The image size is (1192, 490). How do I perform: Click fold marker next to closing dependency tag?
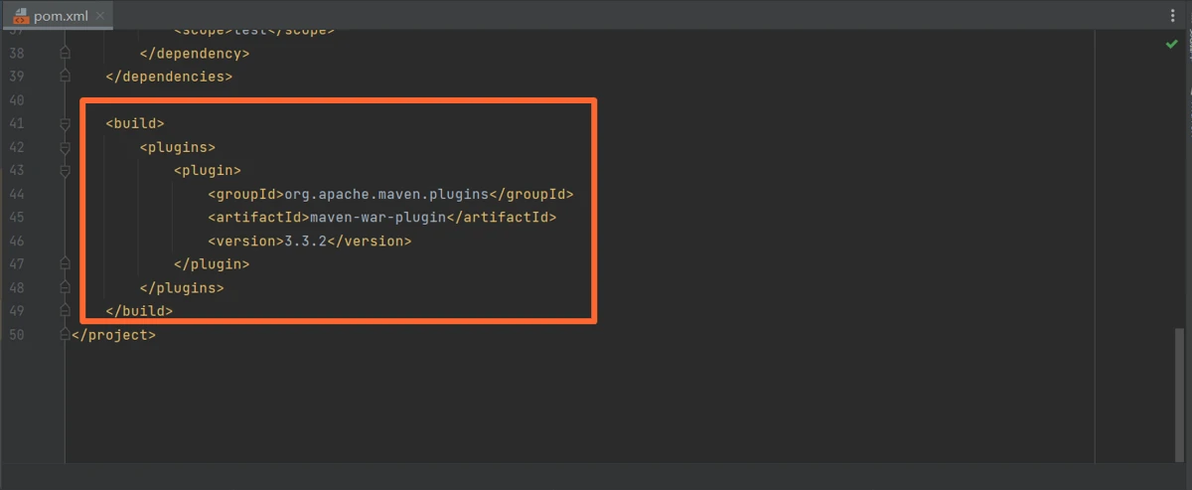click(65, 53)
